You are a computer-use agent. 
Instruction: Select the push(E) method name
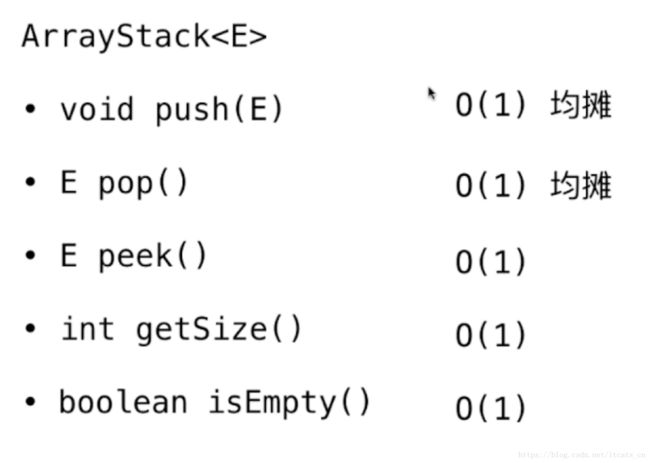(x=218, y=110)
